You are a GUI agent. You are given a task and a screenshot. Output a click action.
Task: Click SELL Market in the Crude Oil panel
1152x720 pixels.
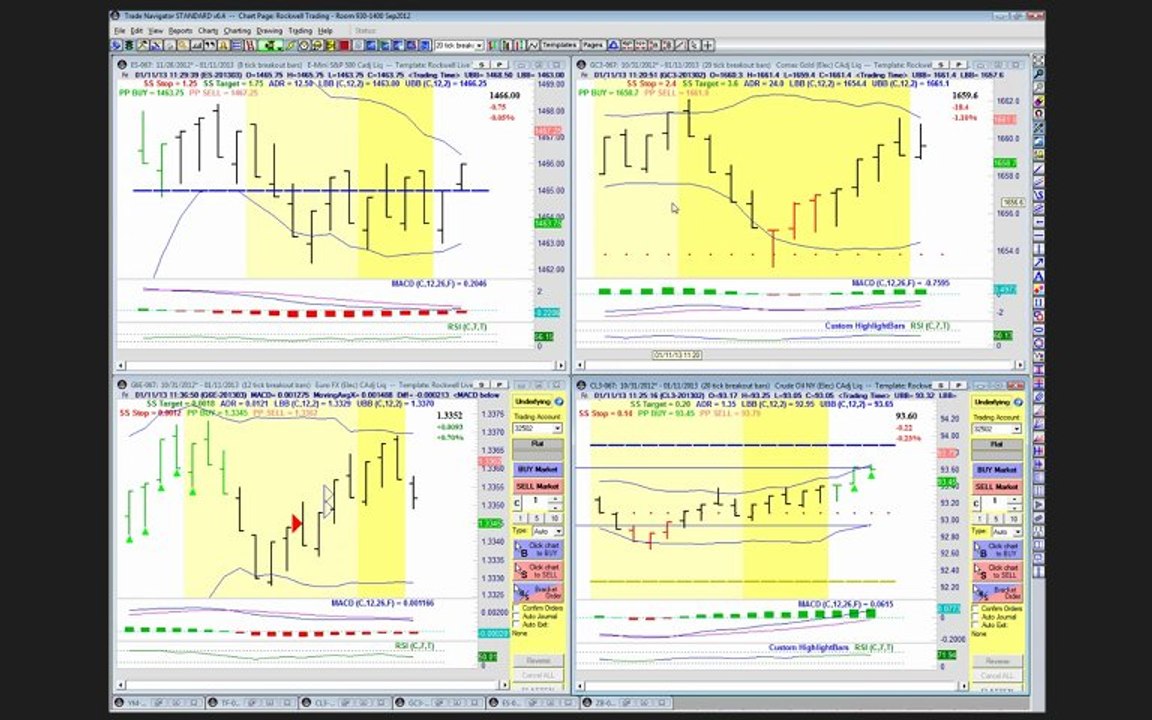(998, 487)
